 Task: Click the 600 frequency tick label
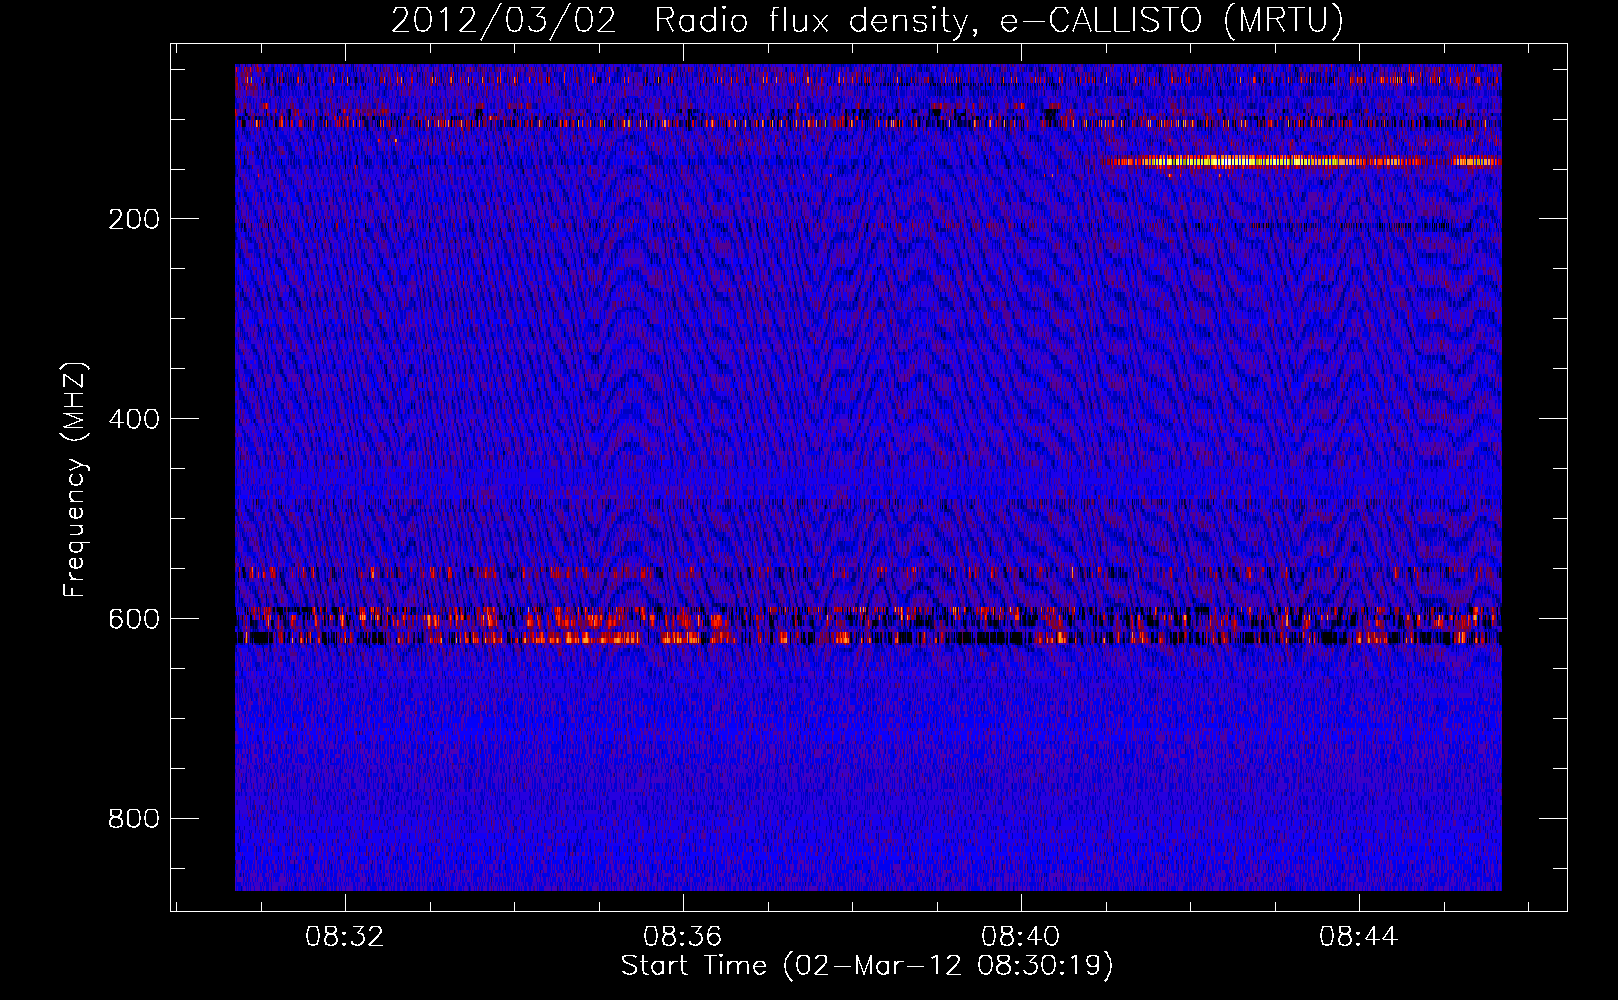(x=134, y=619)
